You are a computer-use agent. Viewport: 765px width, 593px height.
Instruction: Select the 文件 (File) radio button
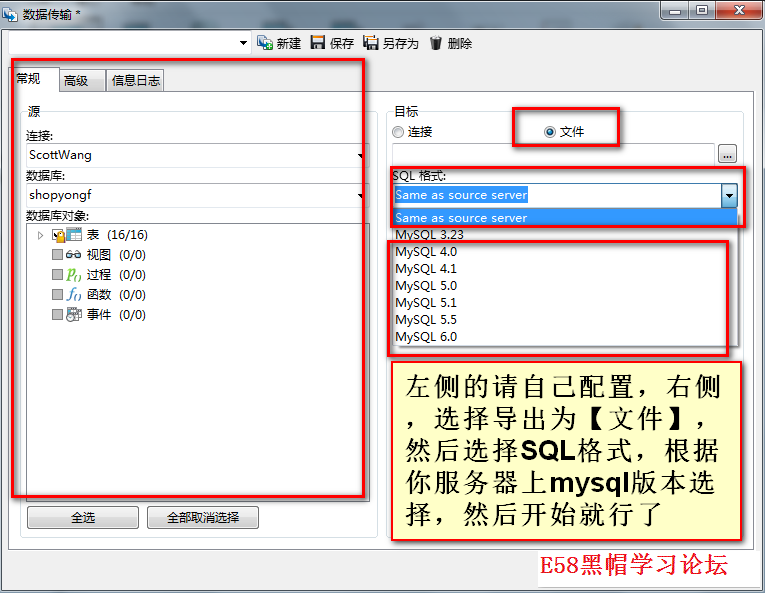coord(549,132)
